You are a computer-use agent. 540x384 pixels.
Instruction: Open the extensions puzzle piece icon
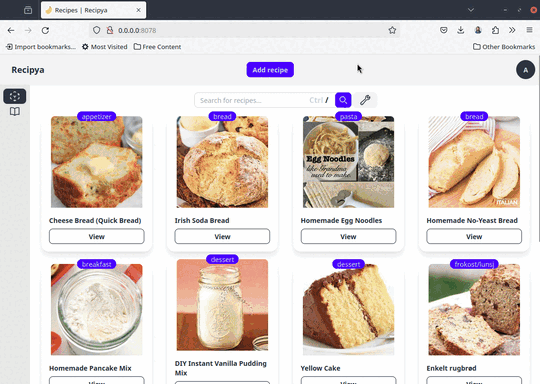tap(495, 30)
